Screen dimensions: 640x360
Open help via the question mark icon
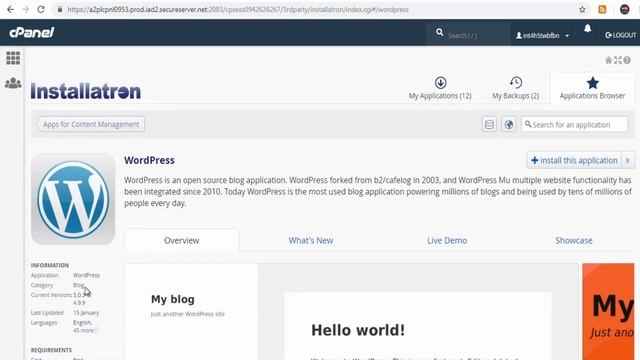(x=627, y=60)
